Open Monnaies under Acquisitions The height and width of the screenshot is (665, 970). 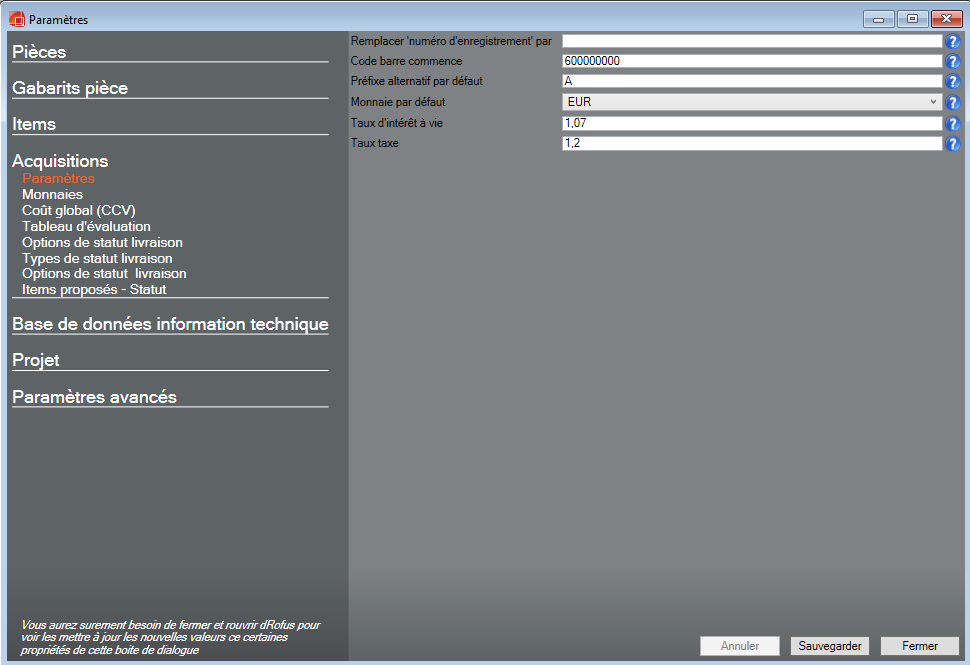point(52,194)
